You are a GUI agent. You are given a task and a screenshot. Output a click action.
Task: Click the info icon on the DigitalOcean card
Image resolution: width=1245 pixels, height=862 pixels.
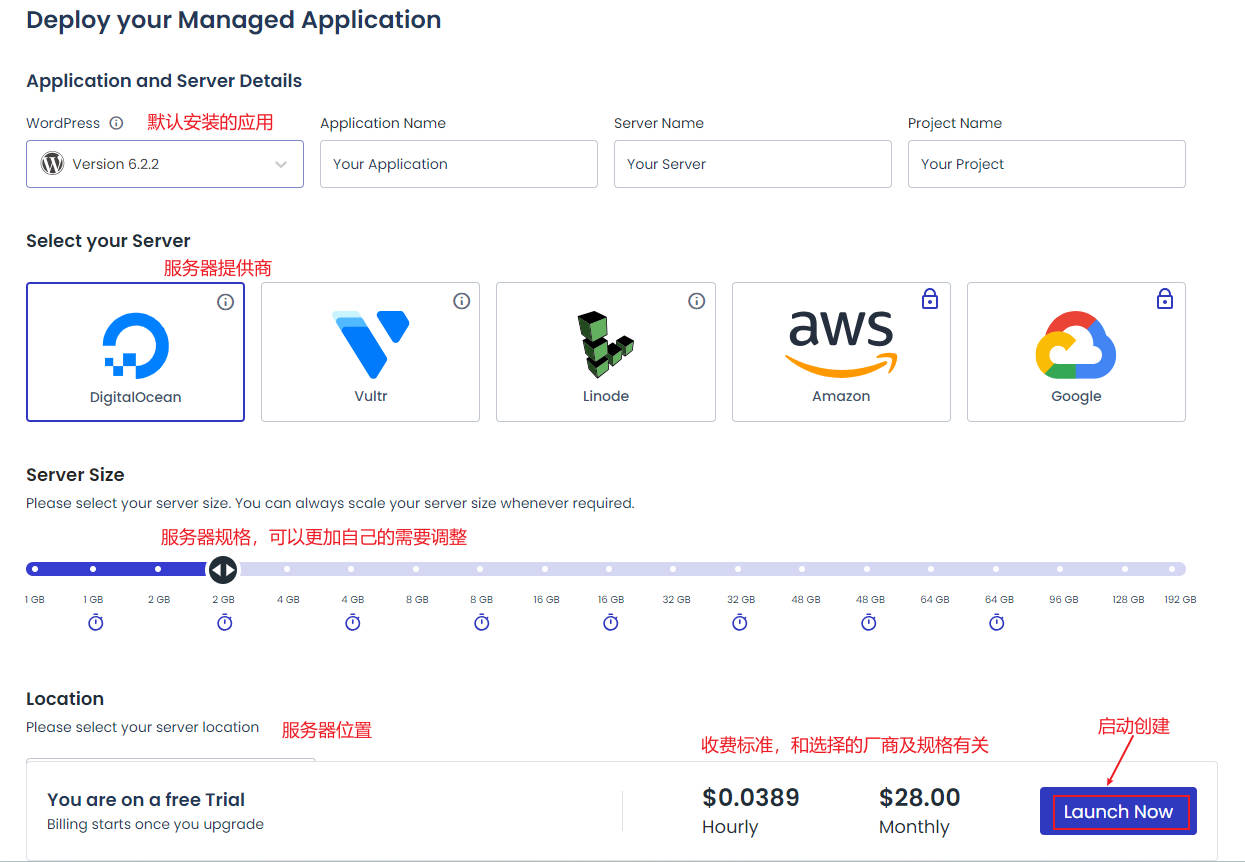225,301
